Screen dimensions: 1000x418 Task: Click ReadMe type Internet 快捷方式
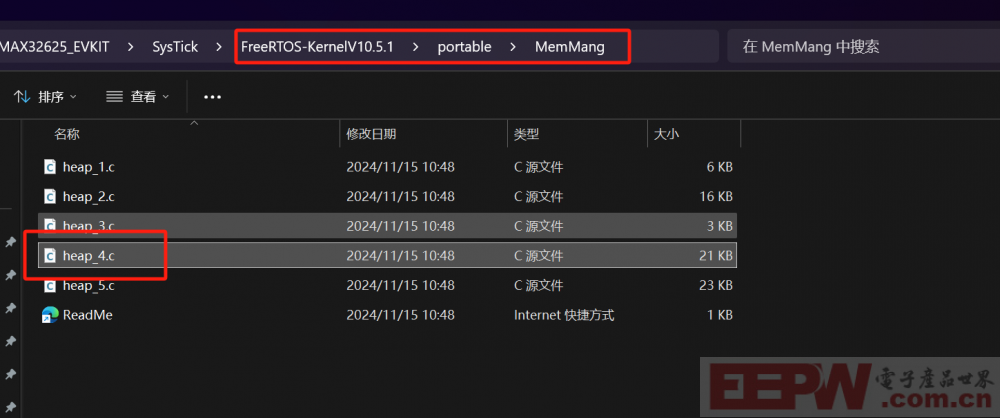pyautogui.click(x=564, y=315)
